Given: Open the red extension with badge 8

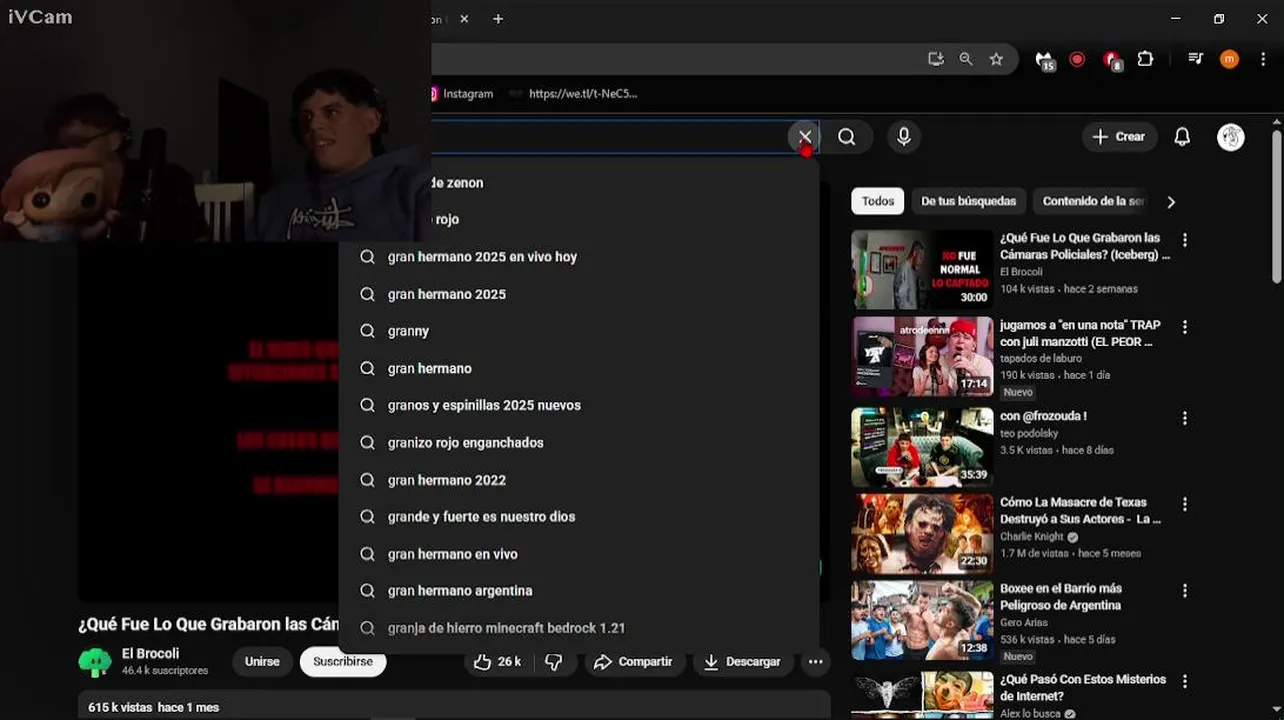Looking at the screenshot, I should pyautogui.click(x=1112, y=60).
